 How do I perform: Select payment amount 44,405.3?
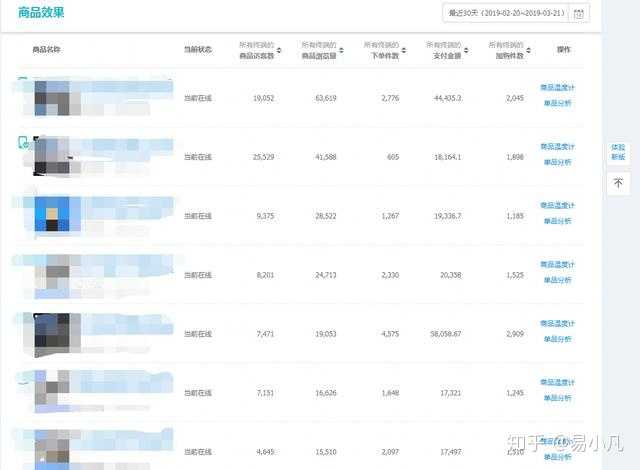point(448,98)
